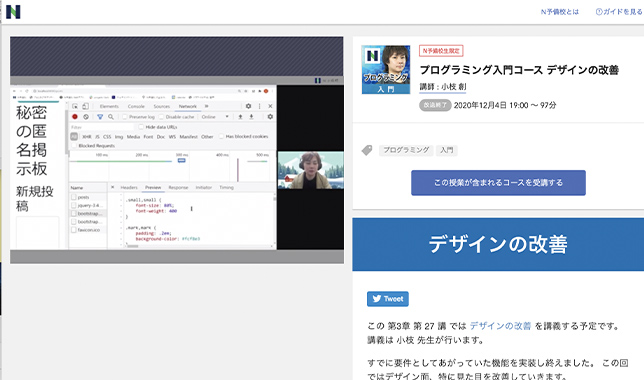This screenshot has width=644, height=380.
Task: Check Has blocked cookies checkbox
Action: (221, 136)
